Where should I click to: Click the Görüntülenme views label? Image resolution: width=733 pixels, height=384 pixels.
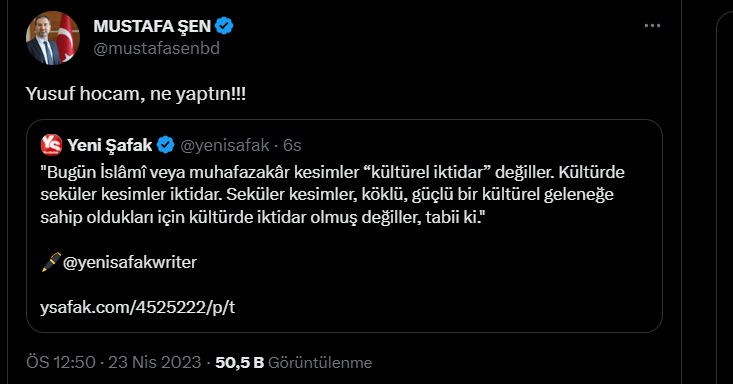[x=320, y=362]
